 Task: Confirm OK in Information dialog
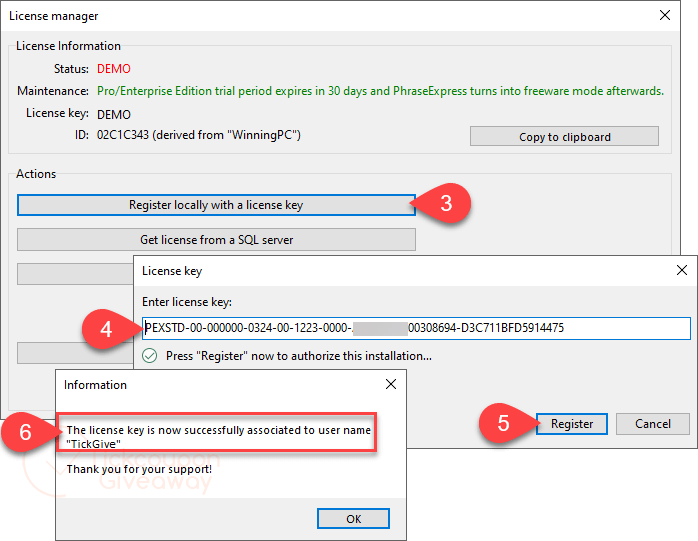(x=353, y=519)
